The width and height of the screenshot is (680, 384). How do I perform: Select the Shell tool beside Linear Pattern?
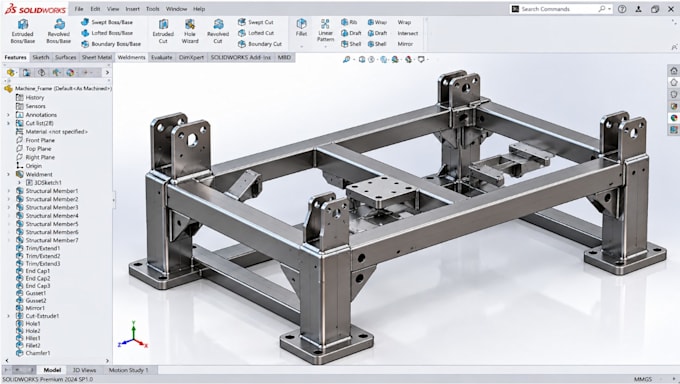point(351,44)
